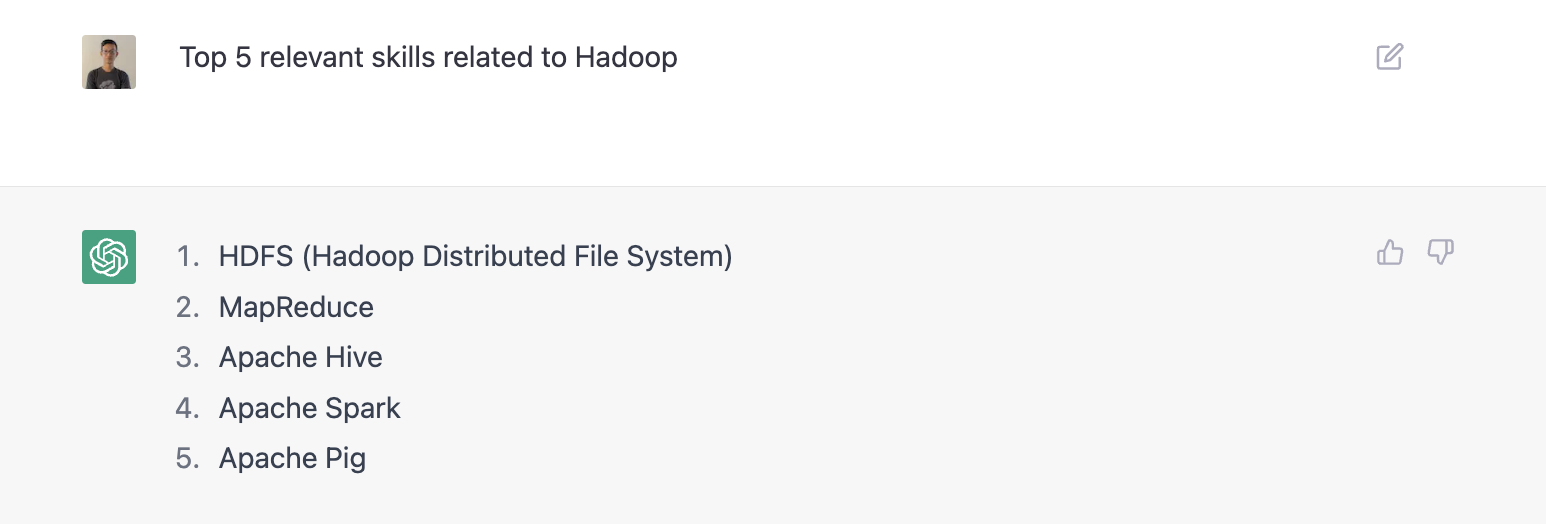Viewport: 1546px width, 524px height.
Task: Click the green ChatGPT logo avatar
Action: click(x=109, y=257)
